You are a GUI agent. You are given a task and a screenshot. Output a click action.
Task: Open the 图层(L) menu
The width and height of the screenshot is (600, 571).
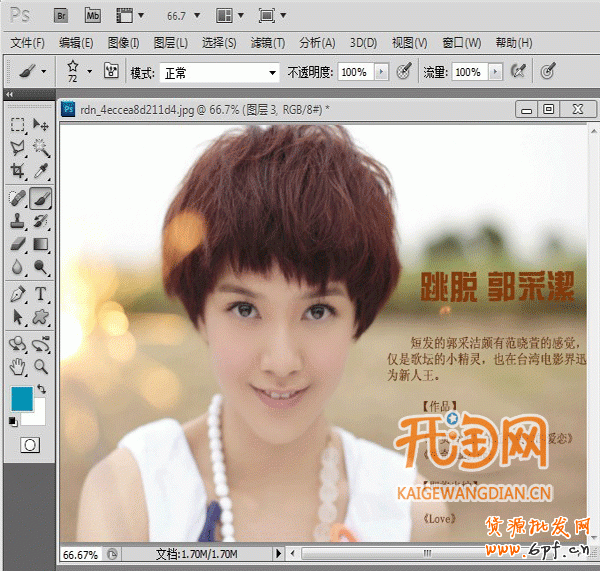[x=171, y=43]
